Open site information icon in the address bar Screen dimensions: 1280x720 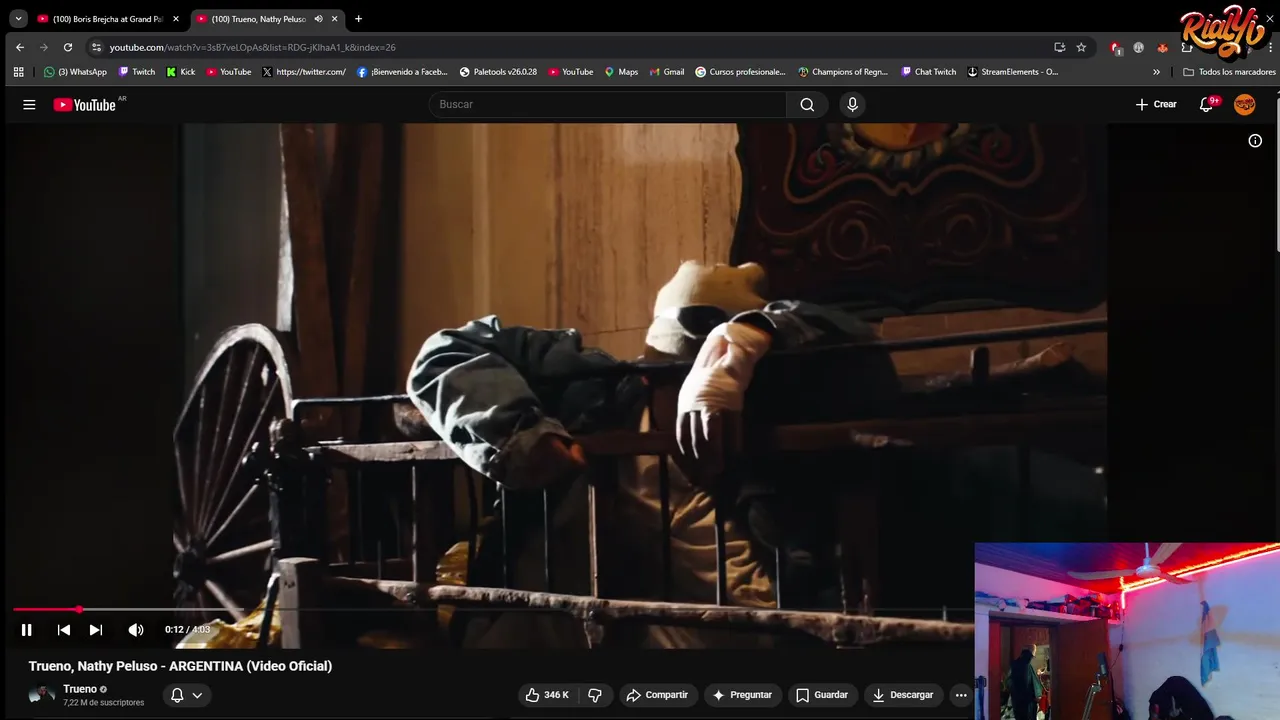[96, 47]
